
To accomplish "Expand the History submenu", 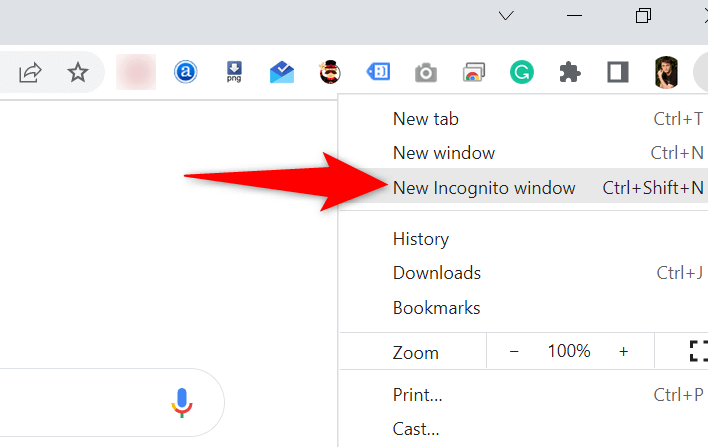I will pyautogui.click(x=421, y=239).
